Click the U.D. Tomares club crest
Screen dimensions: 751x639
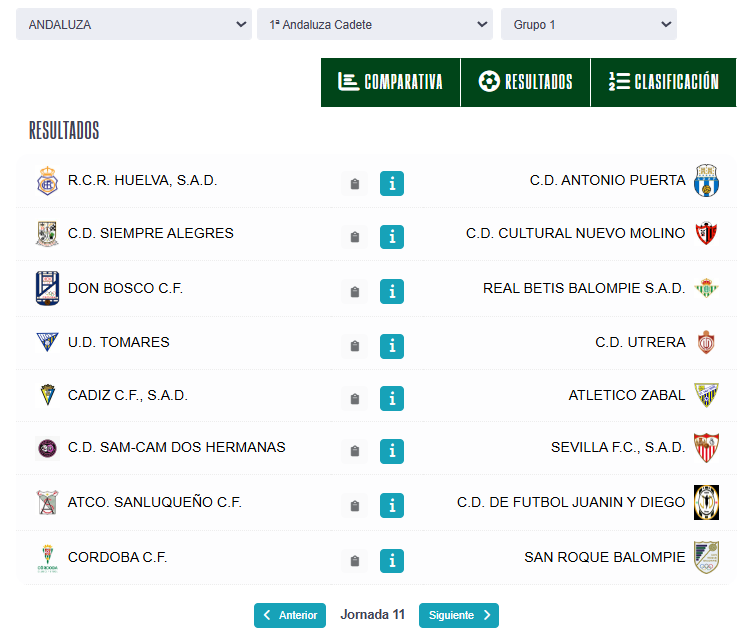coord(47,342)
